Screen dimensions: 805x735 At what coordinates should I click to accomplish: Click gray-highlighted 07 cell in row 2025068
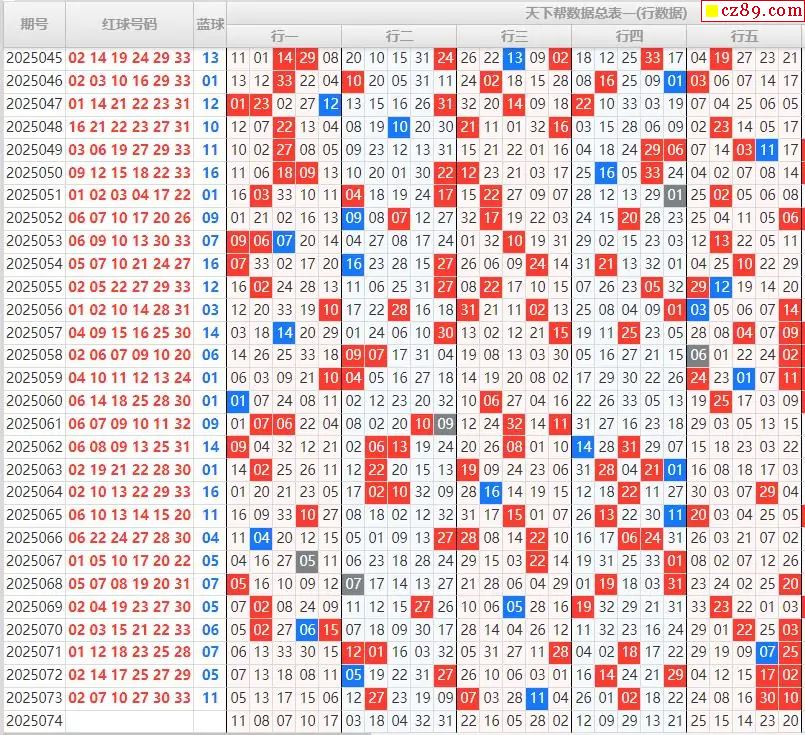click(353, 584)
